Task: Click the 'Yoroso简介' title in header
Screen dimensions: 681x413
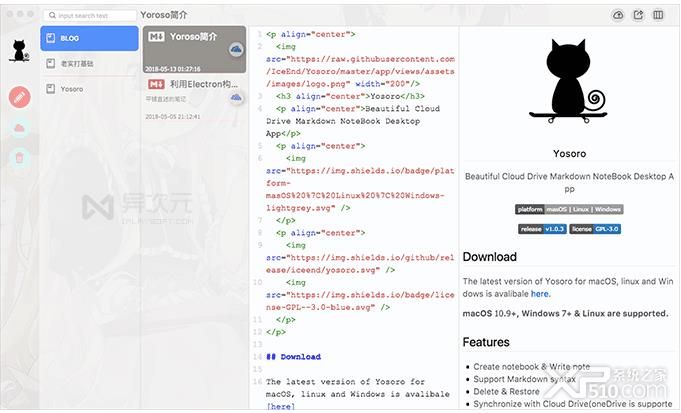Action: pyautogui.click(x=164, y=15)
